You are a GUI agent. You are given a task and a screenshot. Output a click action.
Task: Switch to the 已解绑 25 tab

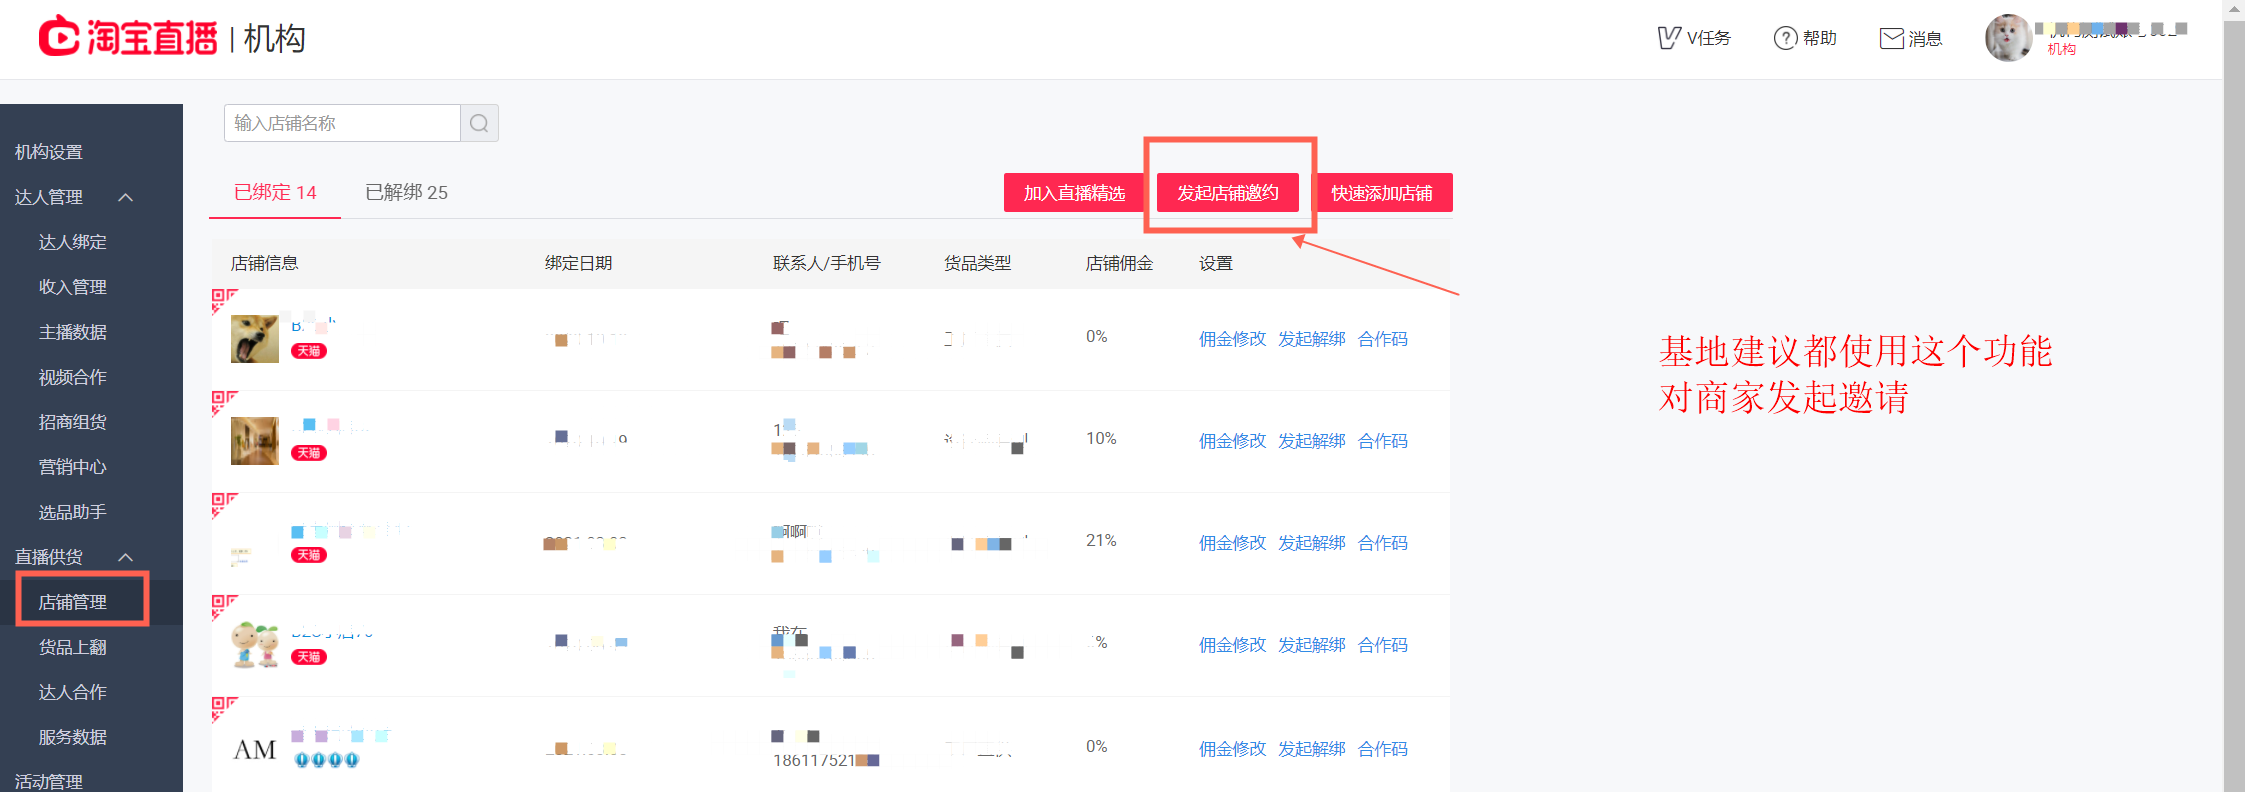click(406, 192)
